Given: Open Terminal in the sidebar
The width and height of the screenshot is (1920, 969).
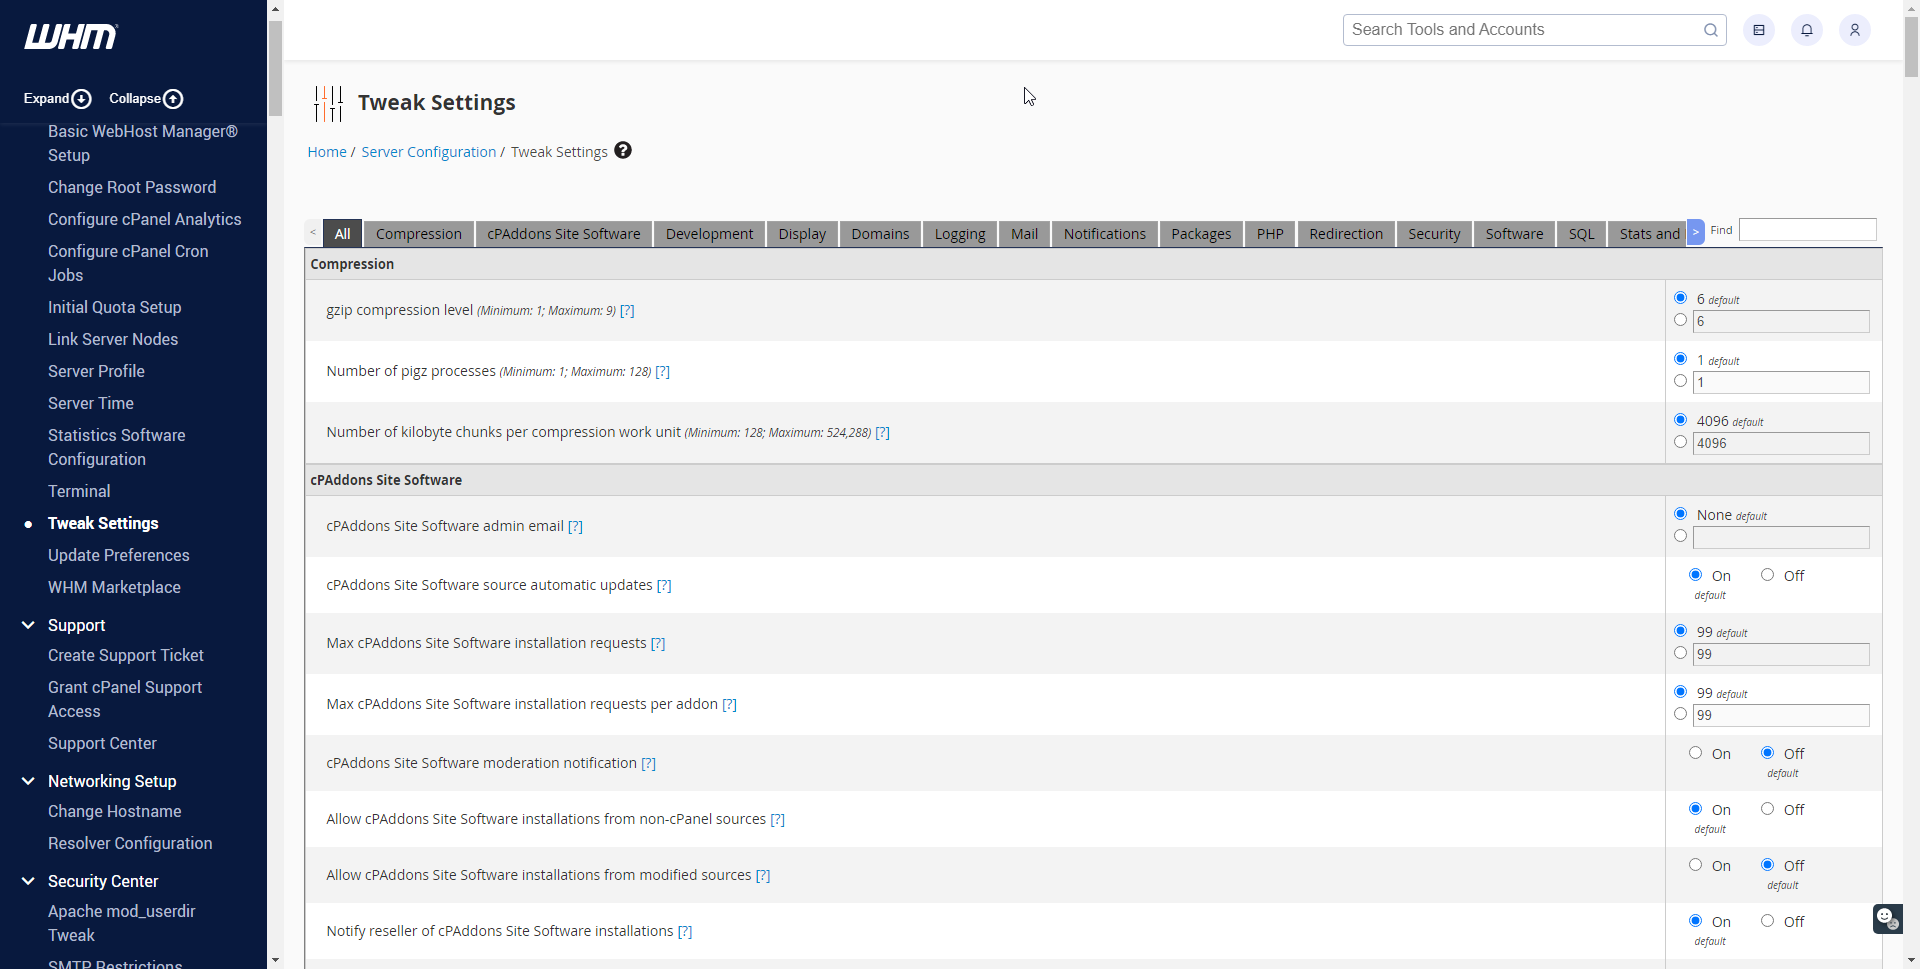Looking at the screenshot, I should tap(79, 491).
